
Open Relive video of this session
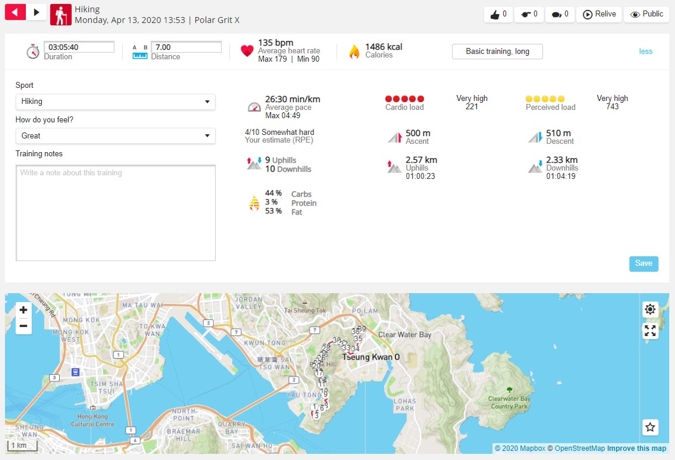coord(599,14)
